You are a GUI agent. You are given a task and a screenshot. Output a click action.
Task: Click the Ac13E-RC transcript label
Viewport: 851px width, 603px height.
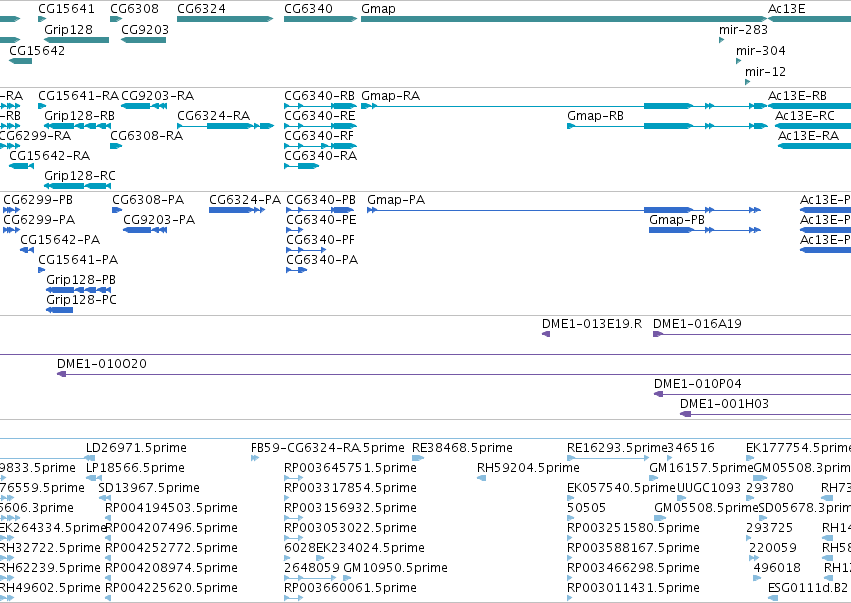pos(805,116)
